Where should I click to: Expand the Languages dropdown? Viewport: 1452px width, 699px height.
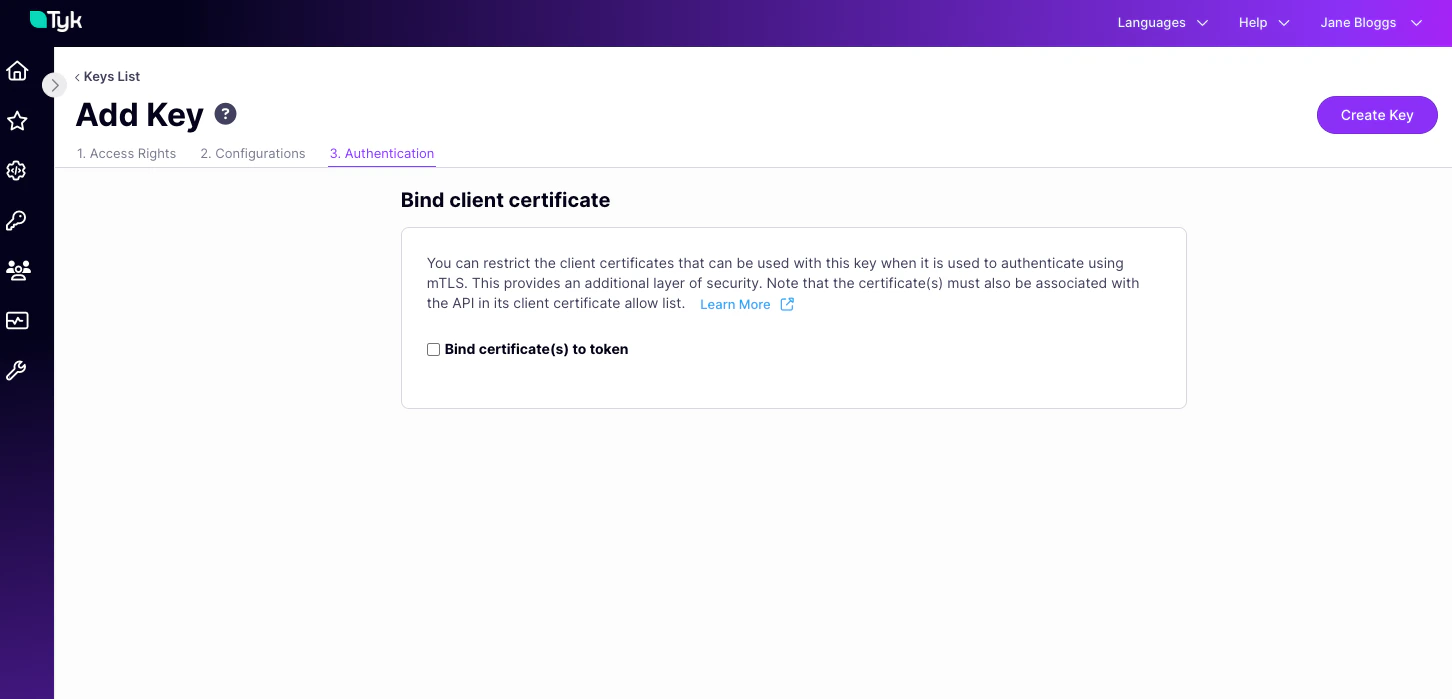click(x=1162, y=22)
